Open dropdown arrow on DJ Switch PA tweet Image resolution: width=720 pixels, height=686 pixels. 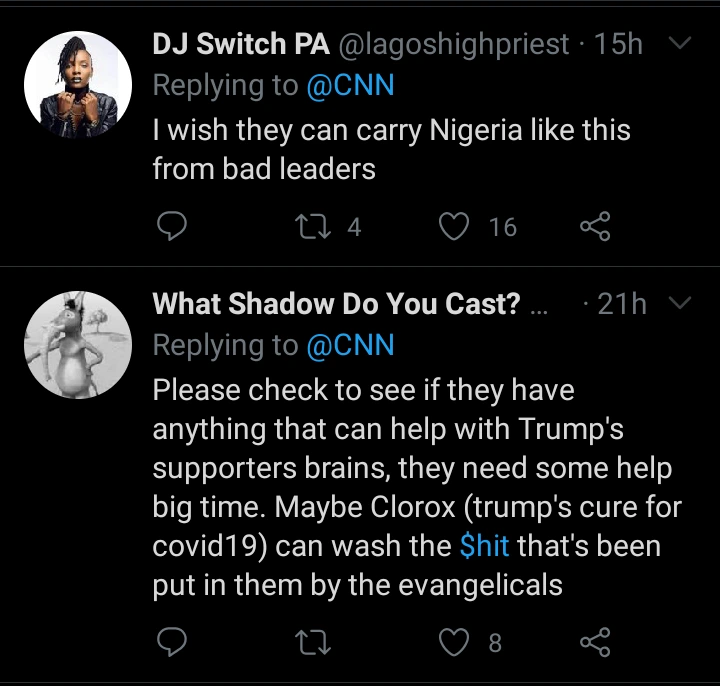(x=678, y=44)
